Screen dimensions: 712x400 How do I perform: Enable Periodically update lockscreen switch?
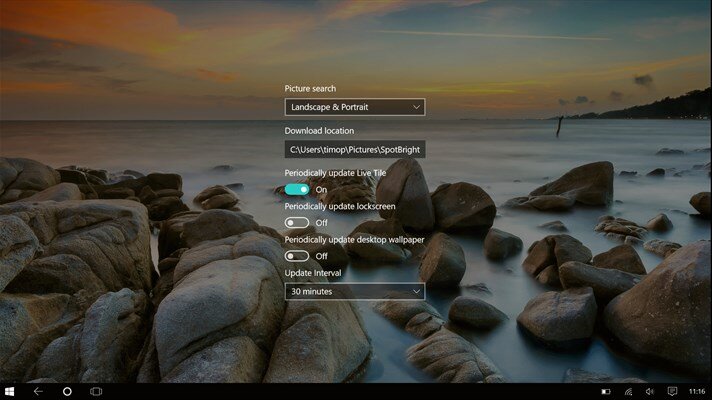coord(297,222)
